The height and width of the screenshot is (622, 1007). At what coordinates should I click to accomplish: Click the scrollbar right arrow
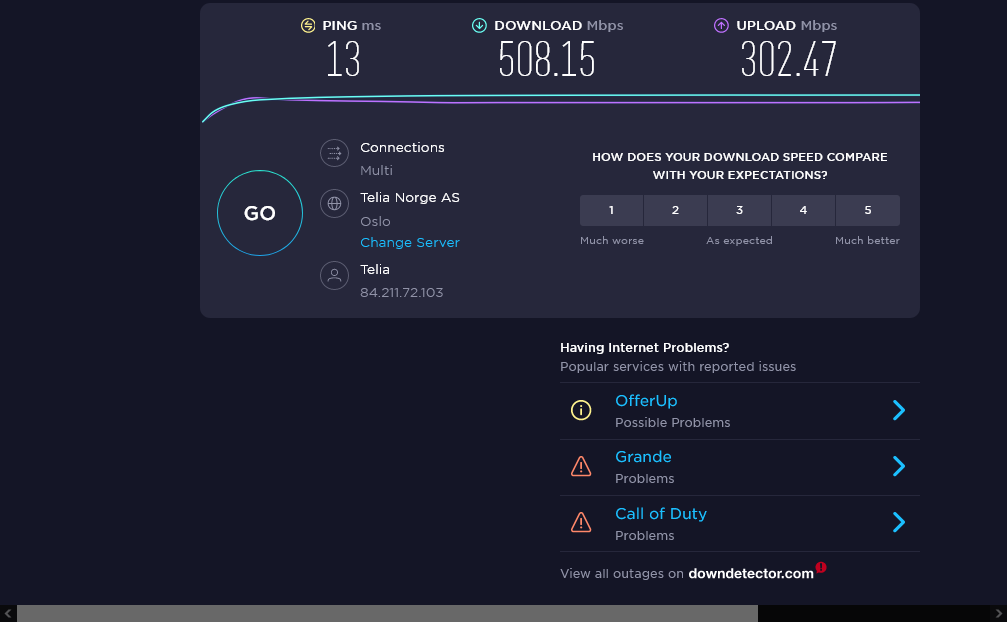click(x=998, y=613)
